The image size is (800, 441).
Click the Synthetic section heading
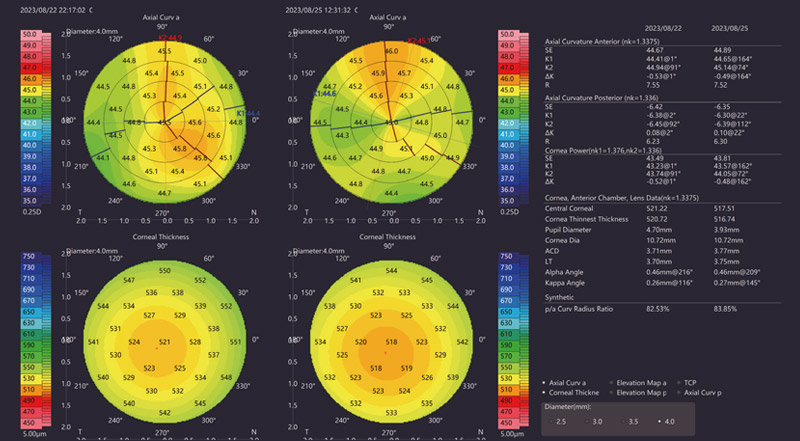point(559,297)
